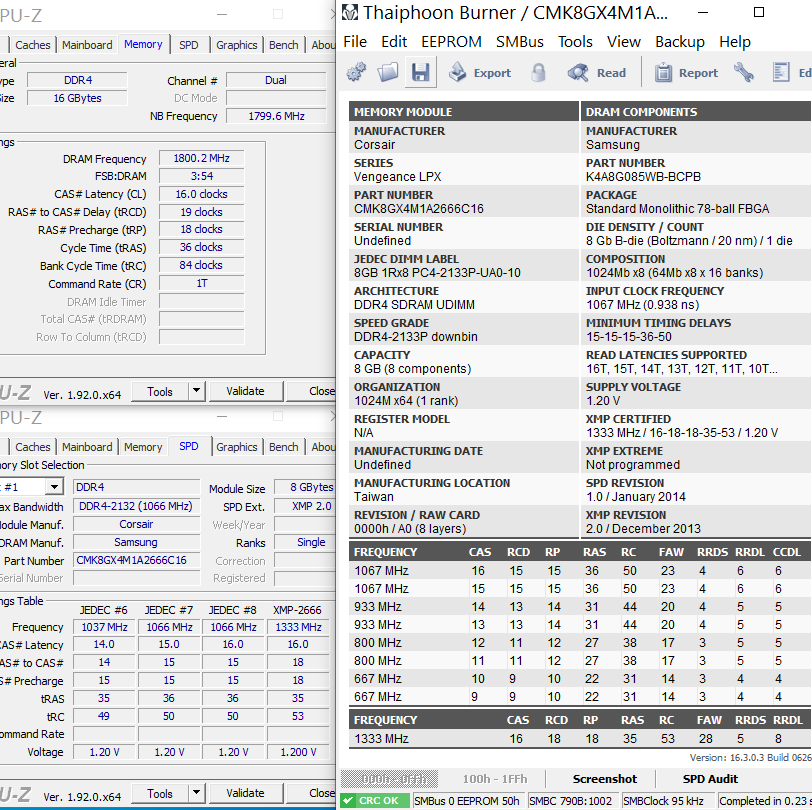Switch to Mainboard tab in upper CPU-Z window
Screen dimensions: 812x810
[x=87, y=45]
